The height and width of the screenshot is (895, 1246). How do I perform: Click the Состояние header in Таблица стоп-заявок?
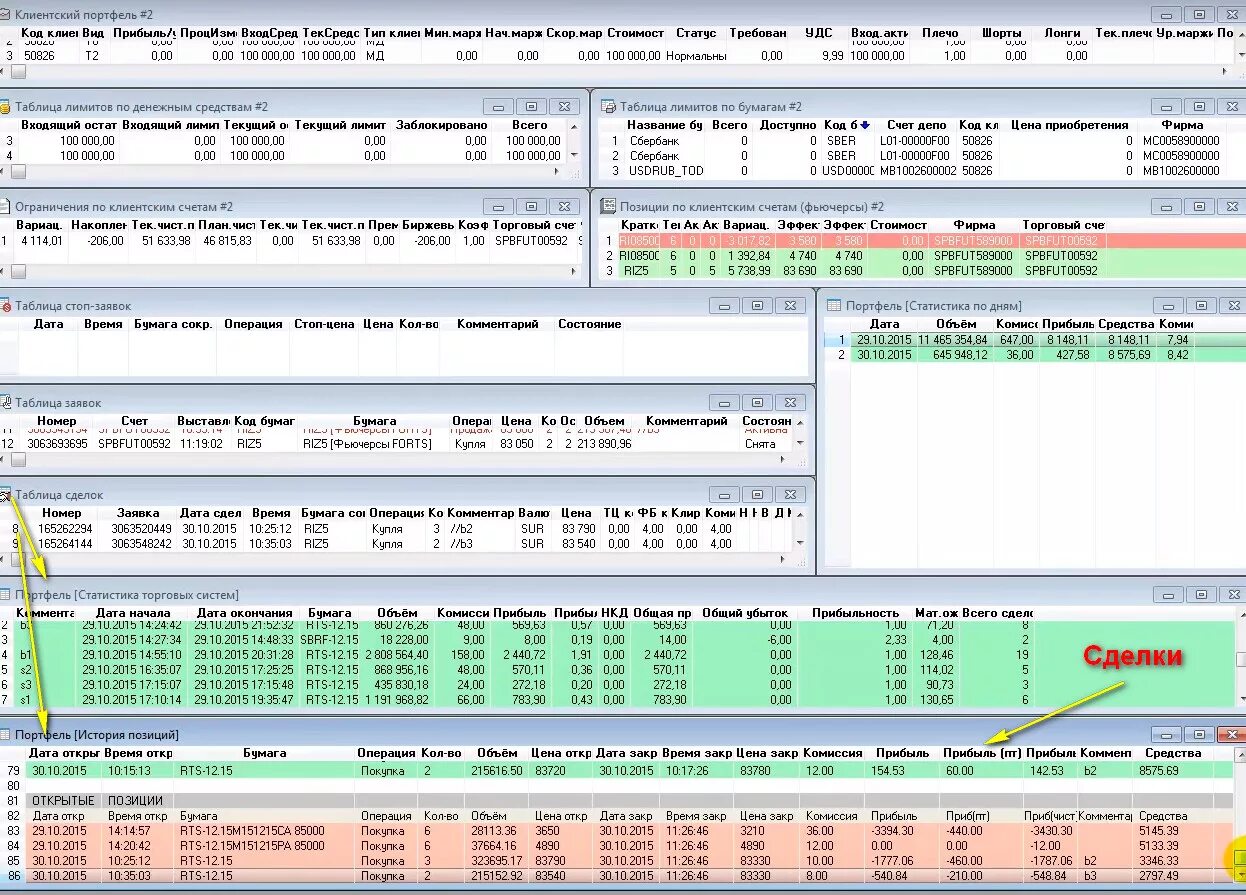tap(590, 324)
